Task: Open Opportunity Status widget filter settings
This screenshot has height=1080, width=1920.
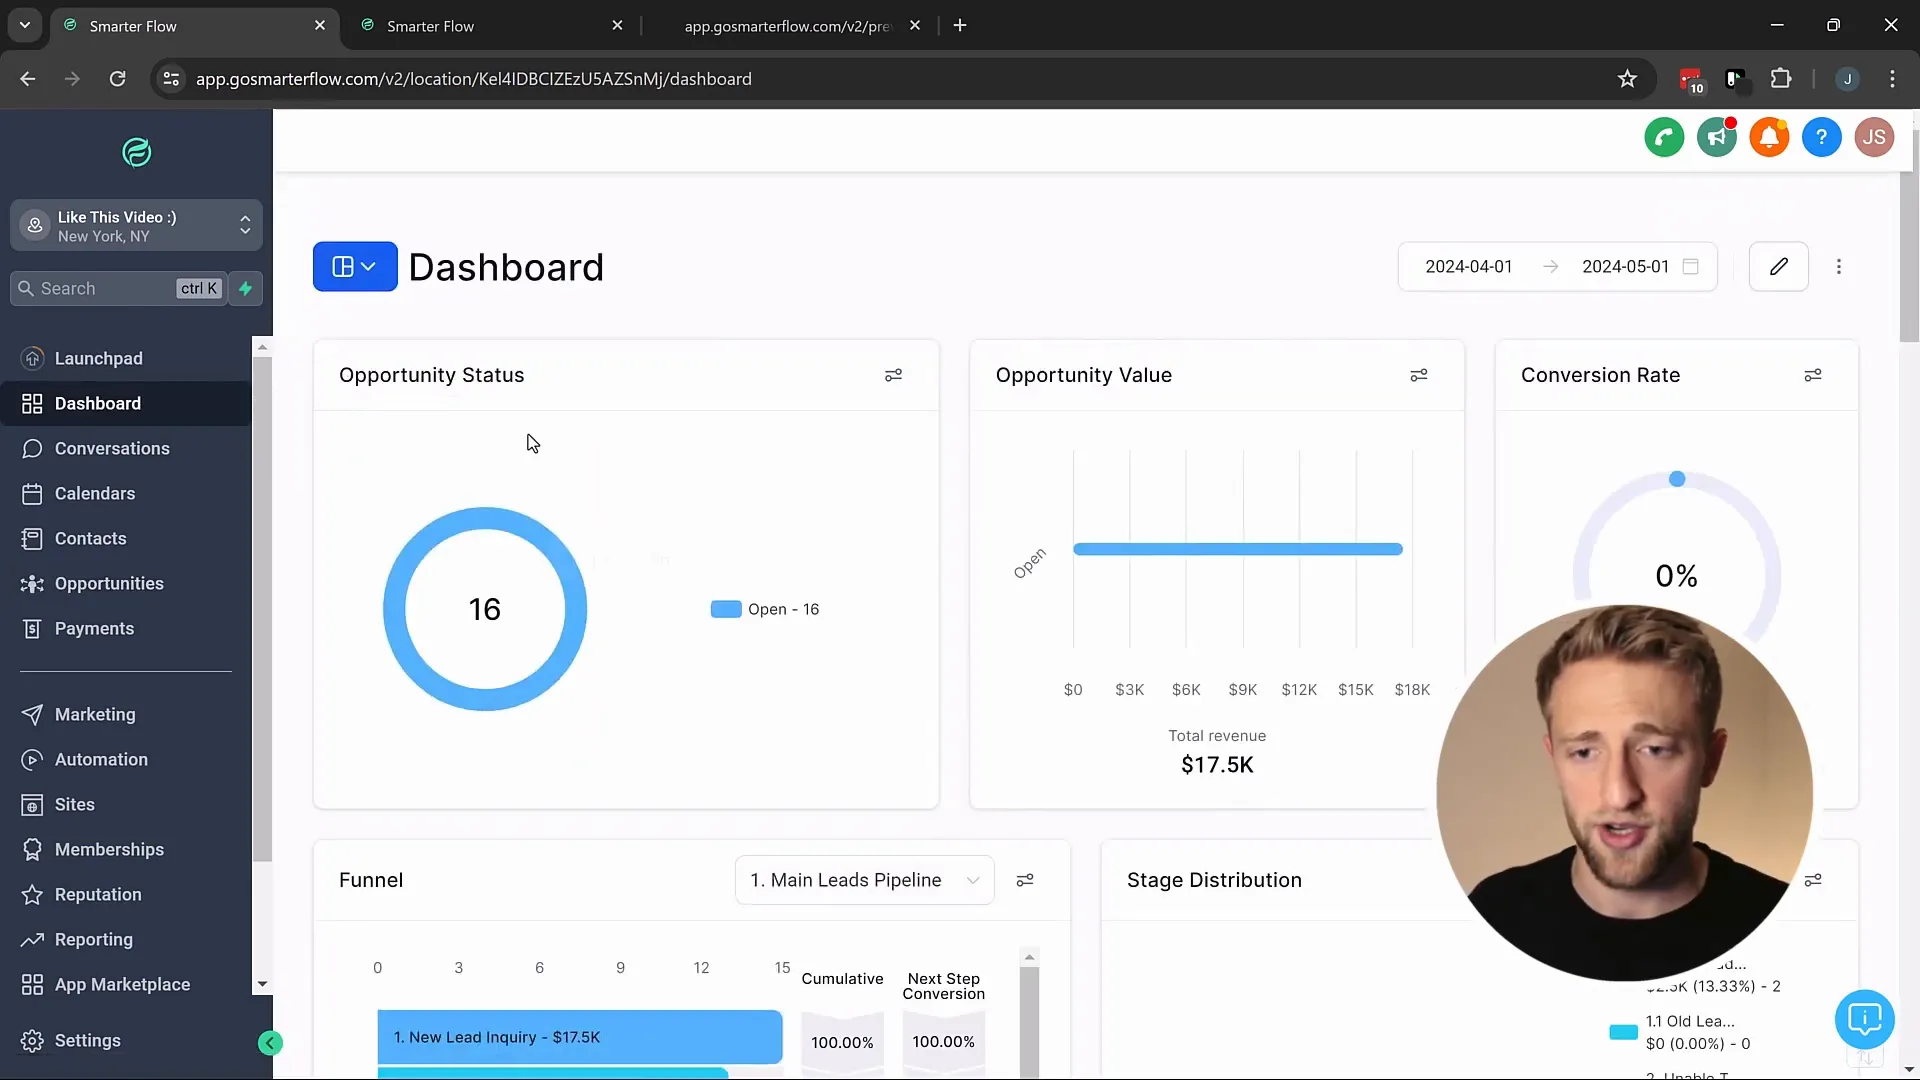Action: point(893,375)
